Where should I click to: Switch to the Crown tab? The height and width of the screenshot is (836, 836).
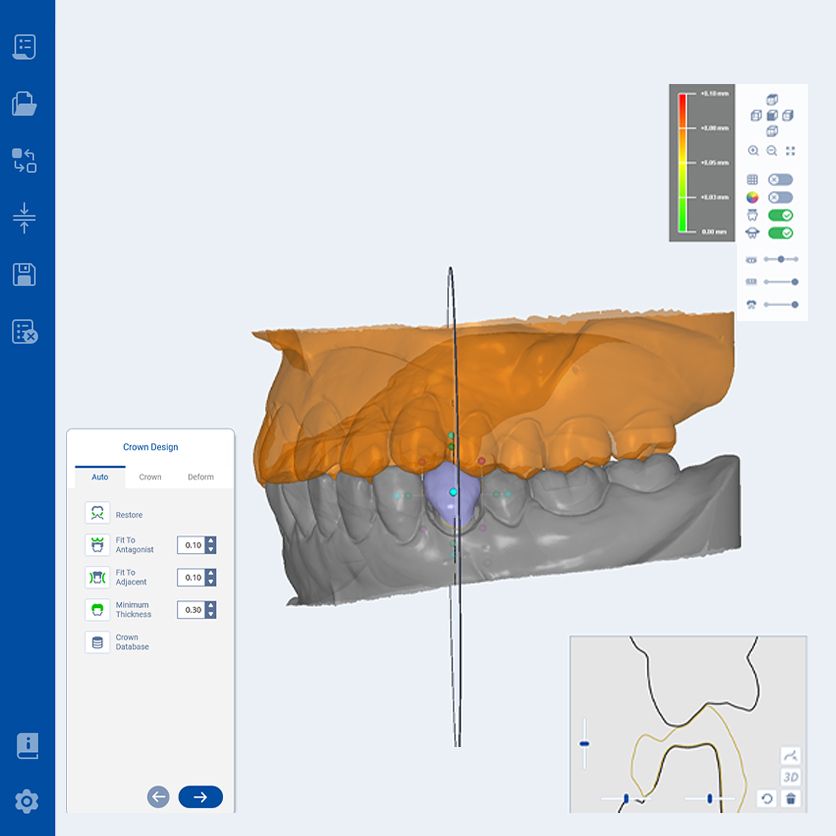tap(150, 476)
